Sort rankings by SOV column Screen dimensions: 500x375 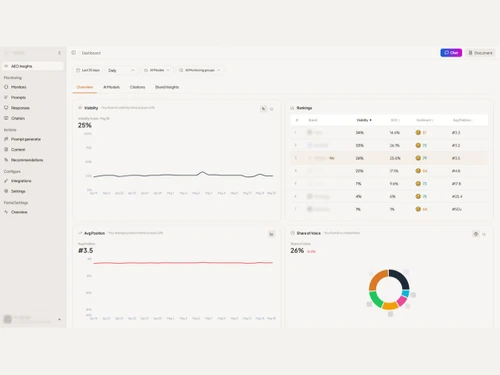(x=395, y=120)
